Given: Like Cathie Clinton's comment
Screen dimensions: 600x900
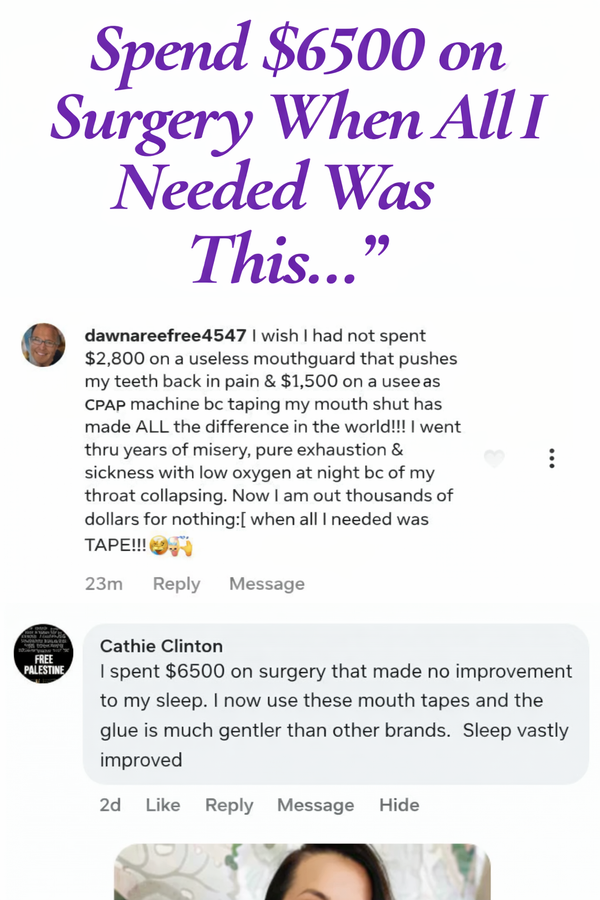Looking at the screenshot, I should pyautogui.click(x=163, y=805).
